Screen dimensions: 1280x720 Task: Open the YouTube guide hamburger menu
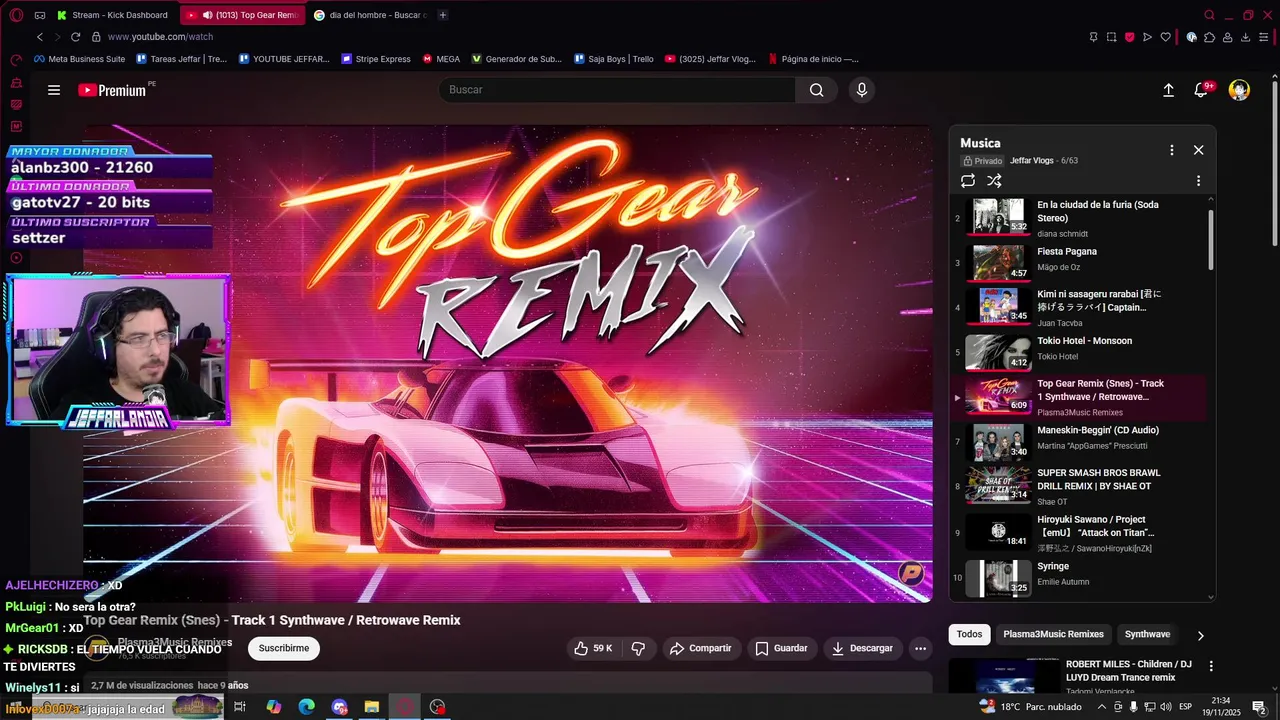click(54, 90)
